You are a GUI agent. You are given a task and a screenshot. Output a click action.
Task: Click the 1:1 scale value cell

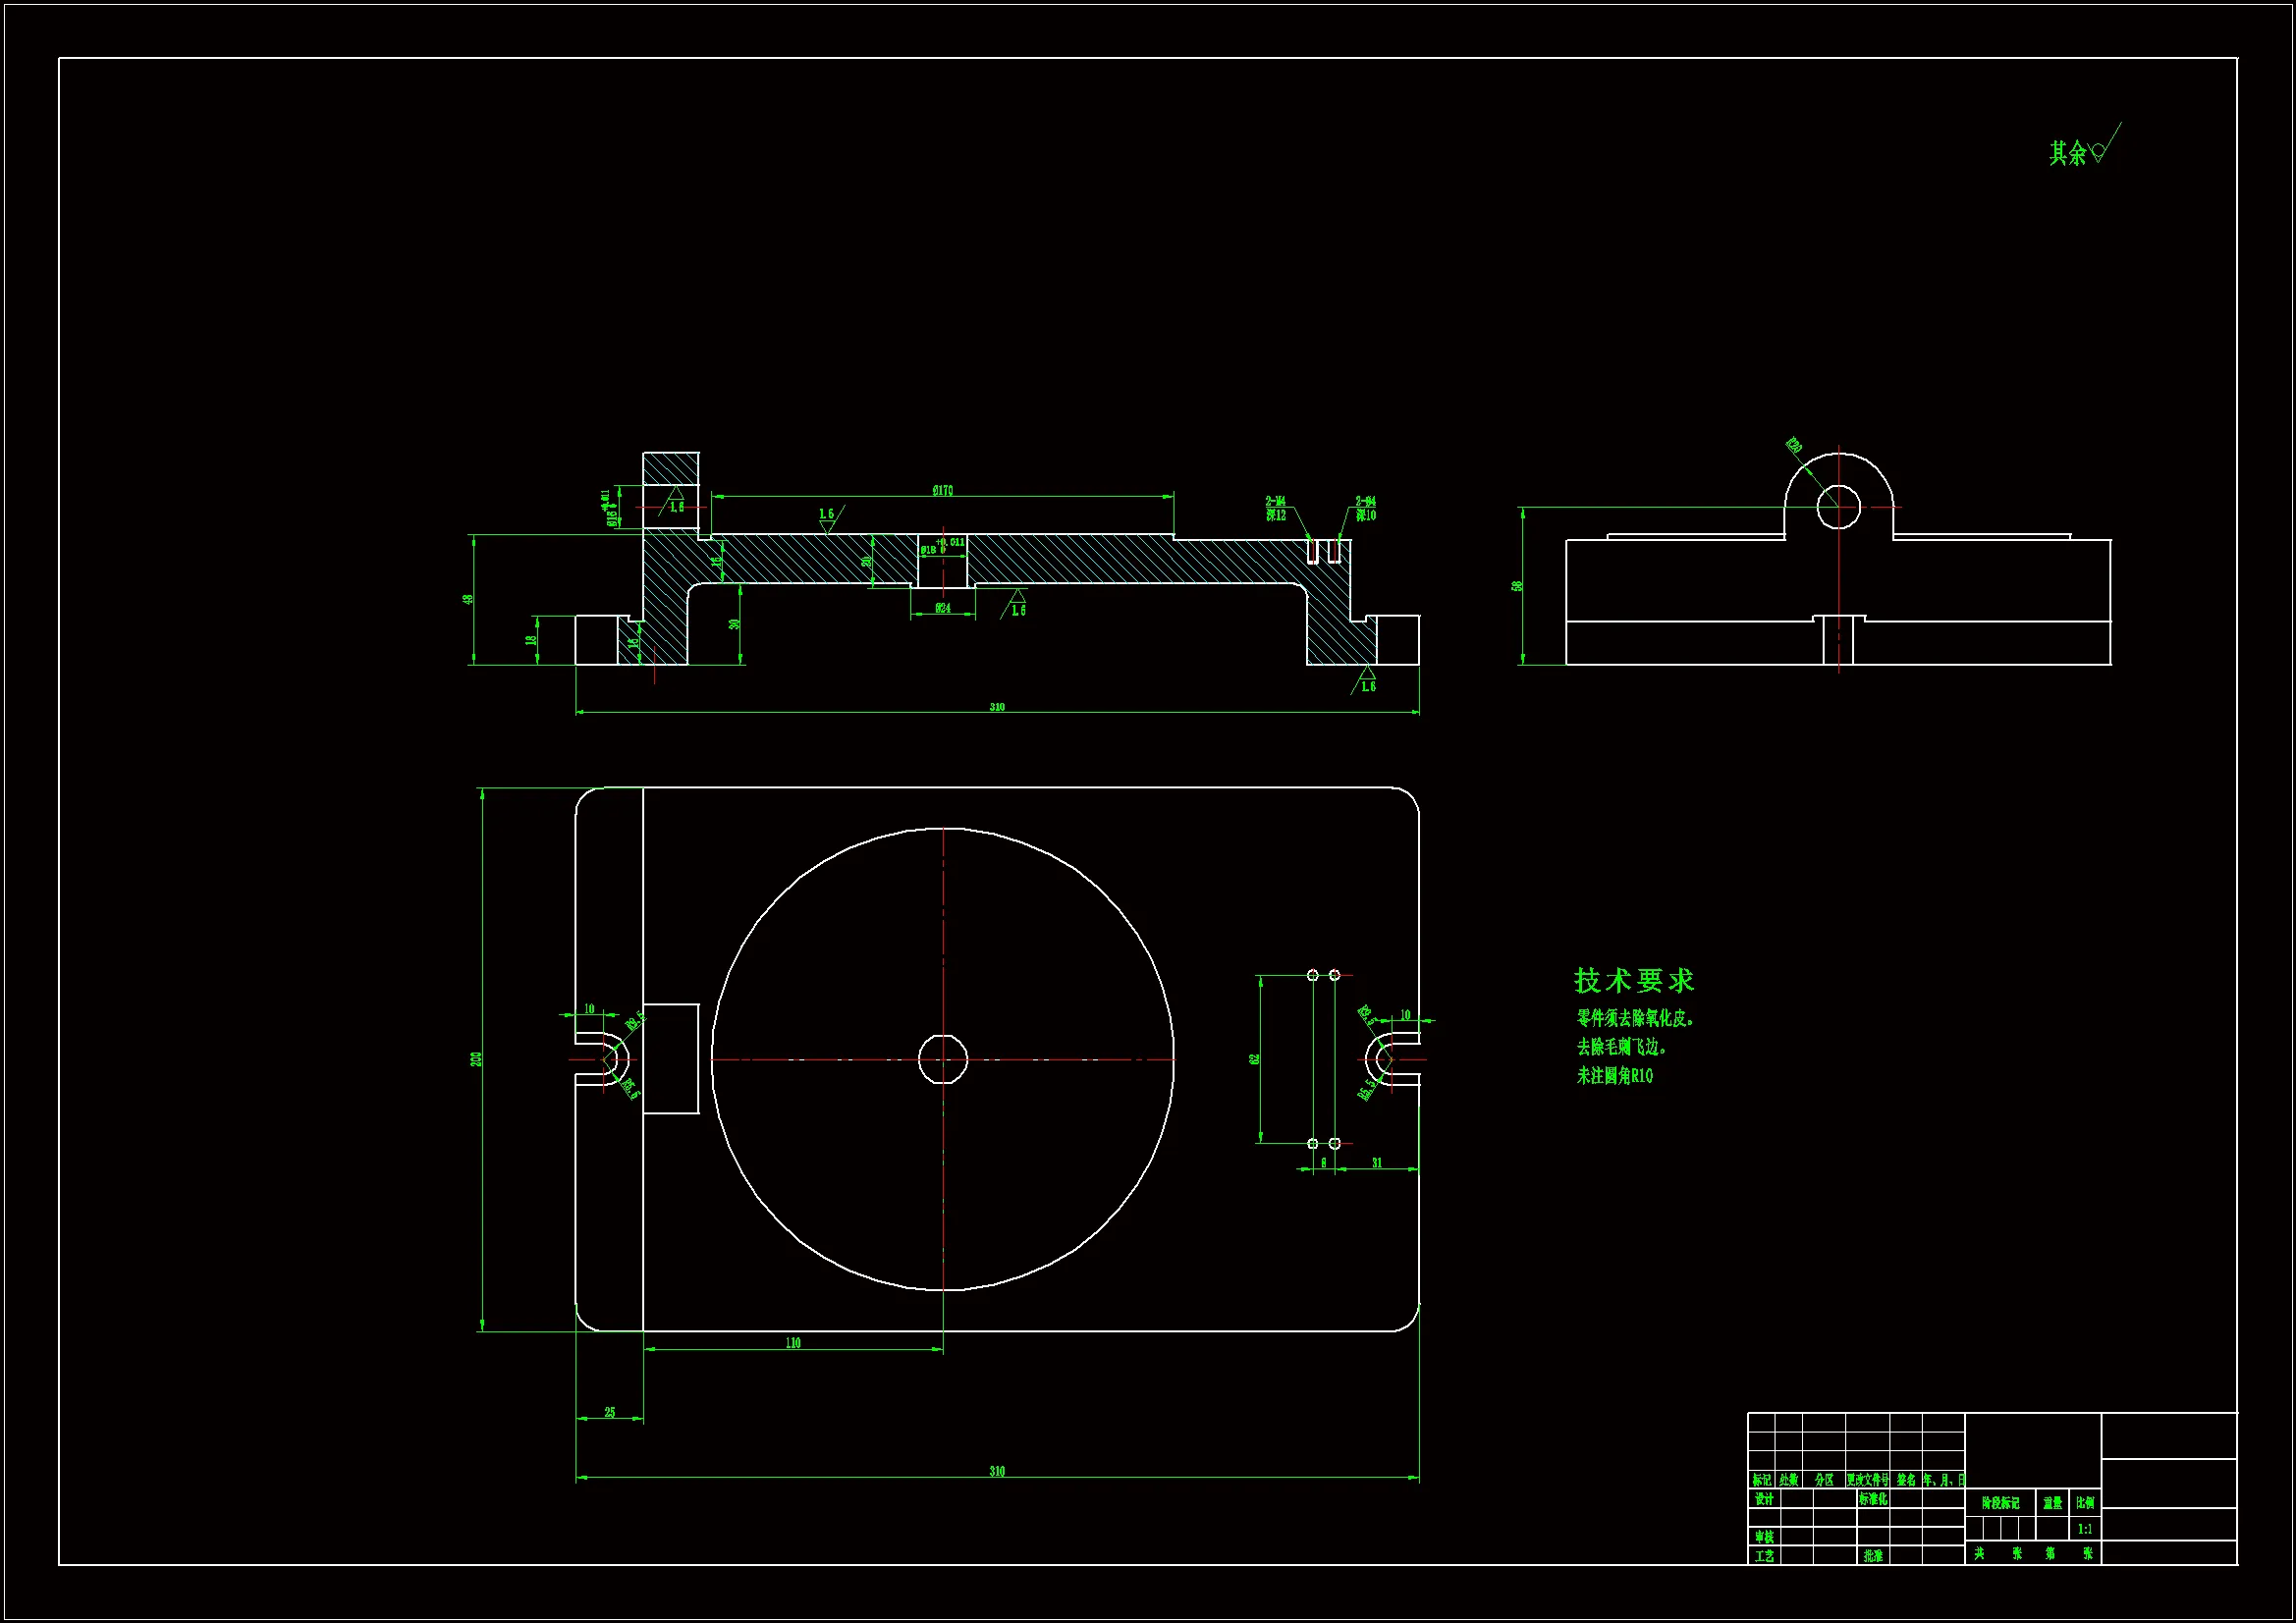click(2085, 1529)
